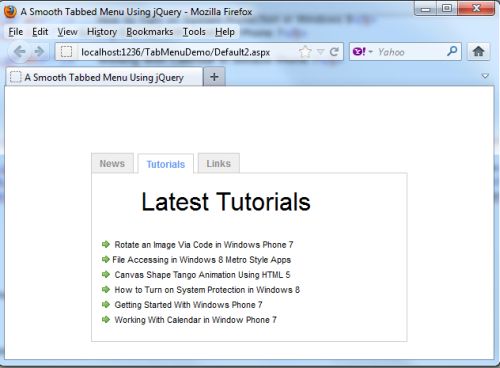Open the View menu
This screenshot has width=500, height=368.
click(67, 32)
